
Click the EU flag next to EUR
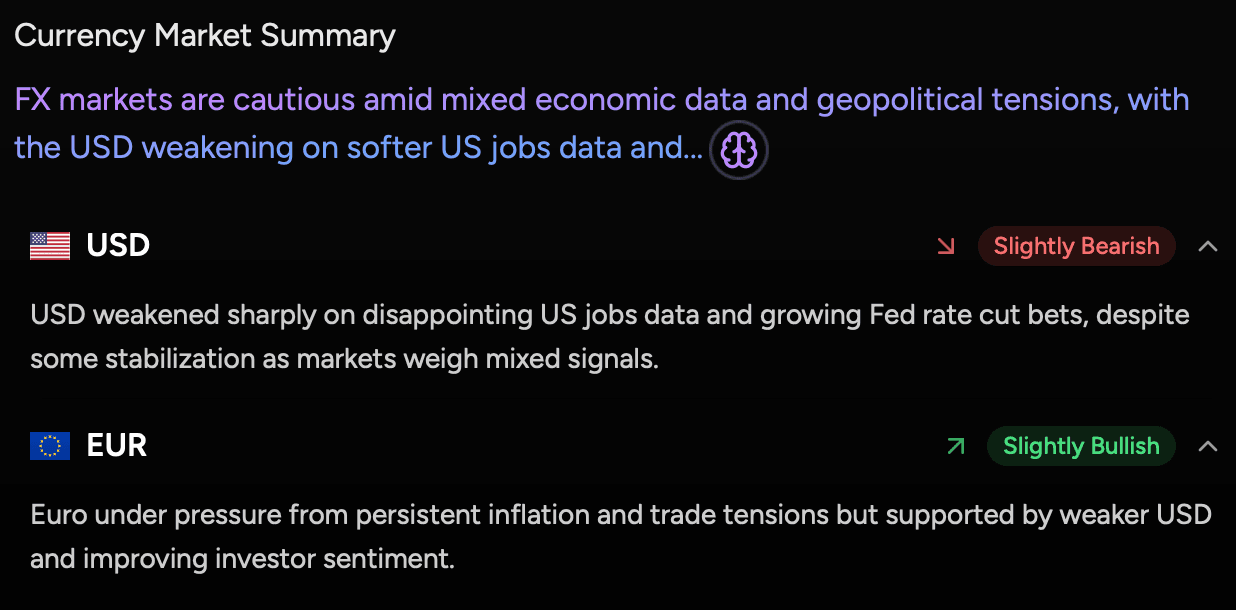coord(49,445)
